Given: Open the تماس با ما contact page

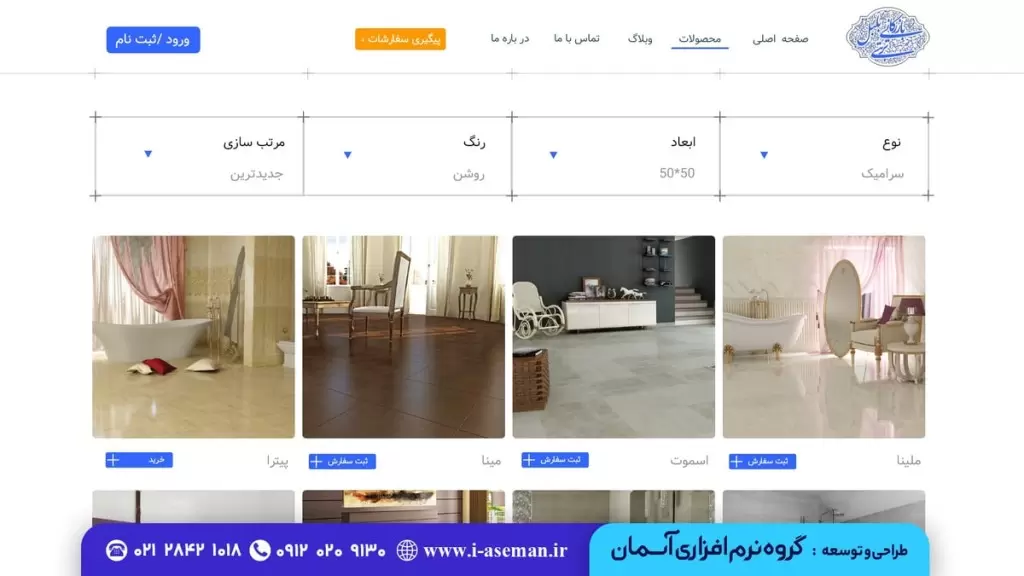Looking at the screenshot, I should click(x=577, y=39).
